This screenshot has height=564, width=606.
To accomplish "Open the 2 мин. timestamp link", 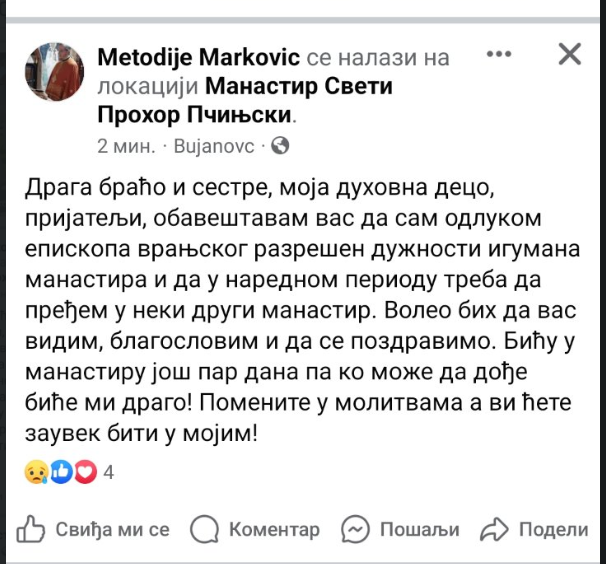I will tap(126, 146).
